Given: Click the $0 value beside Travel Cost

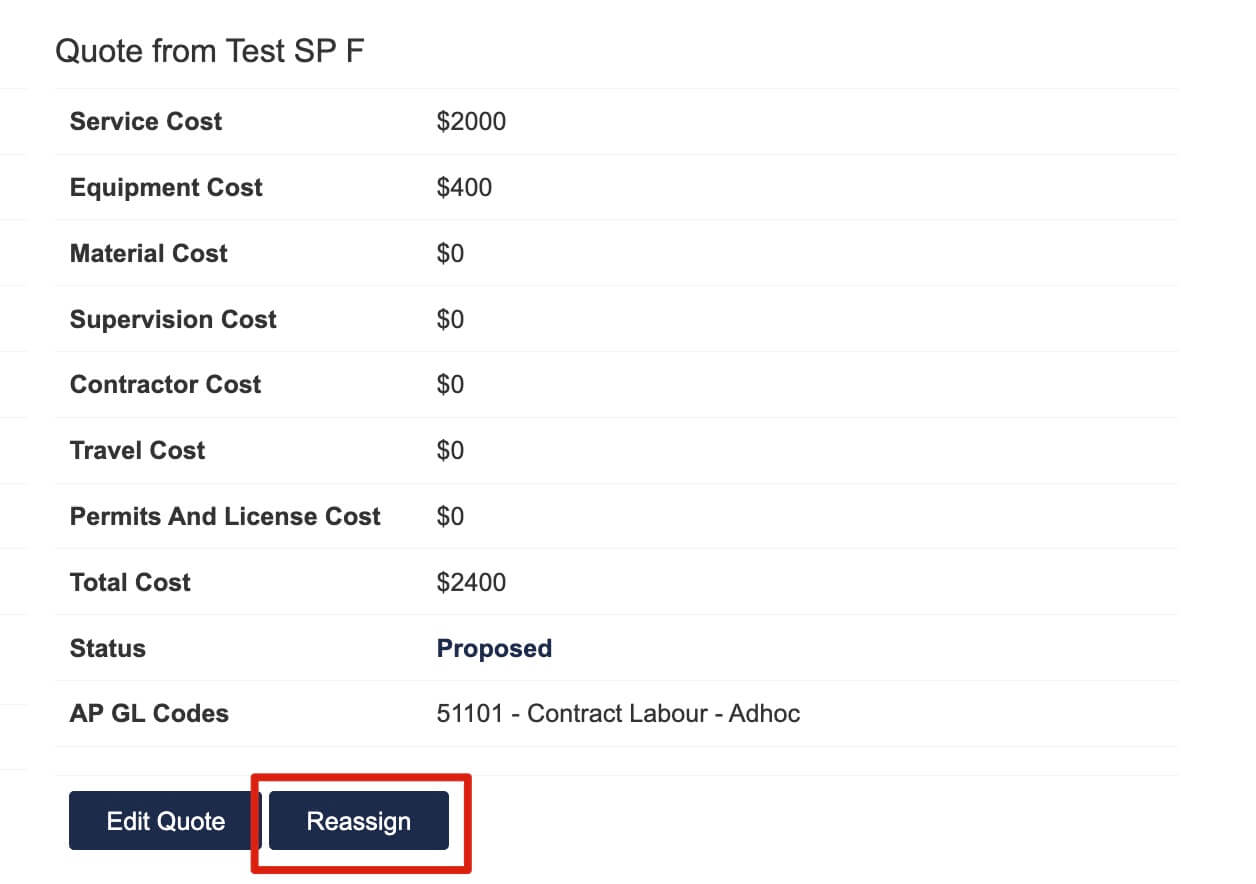Looking at the screenshot, I should coord(450,450).
